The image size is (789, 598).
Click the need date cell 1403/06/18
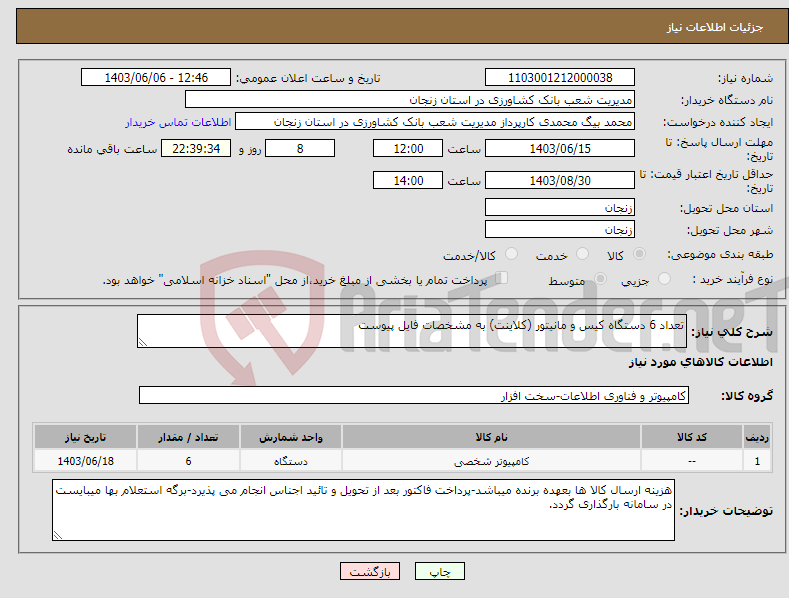pos(86,461)
